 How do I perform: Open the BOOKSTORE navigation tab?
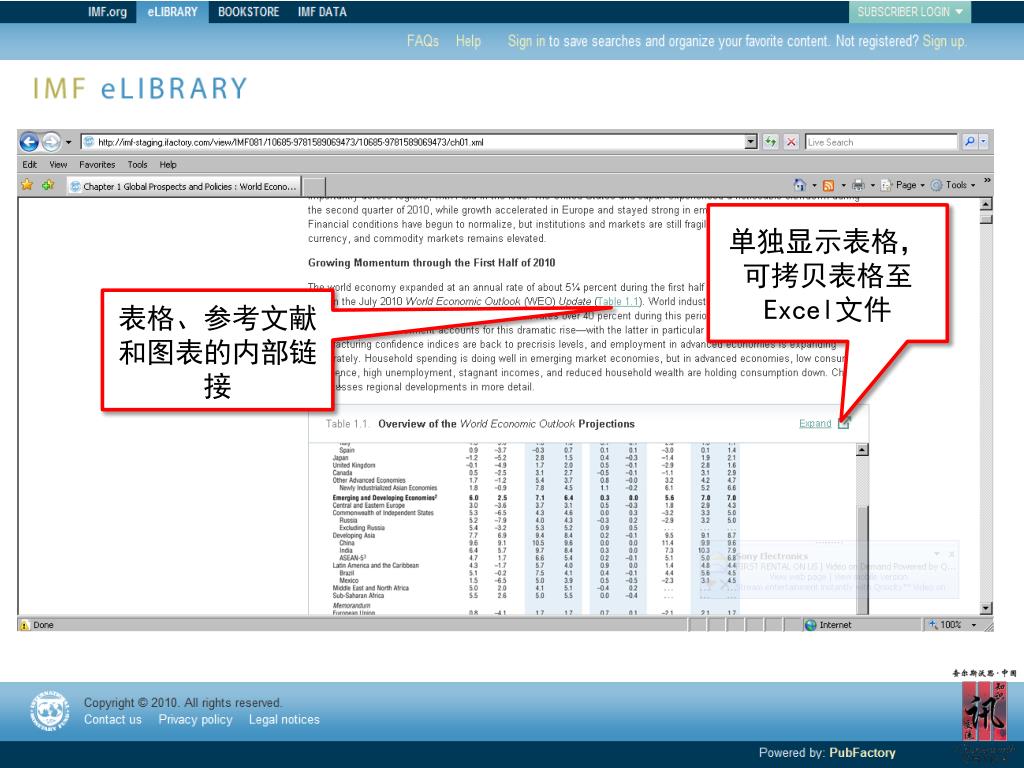click(x=248, y=12)
